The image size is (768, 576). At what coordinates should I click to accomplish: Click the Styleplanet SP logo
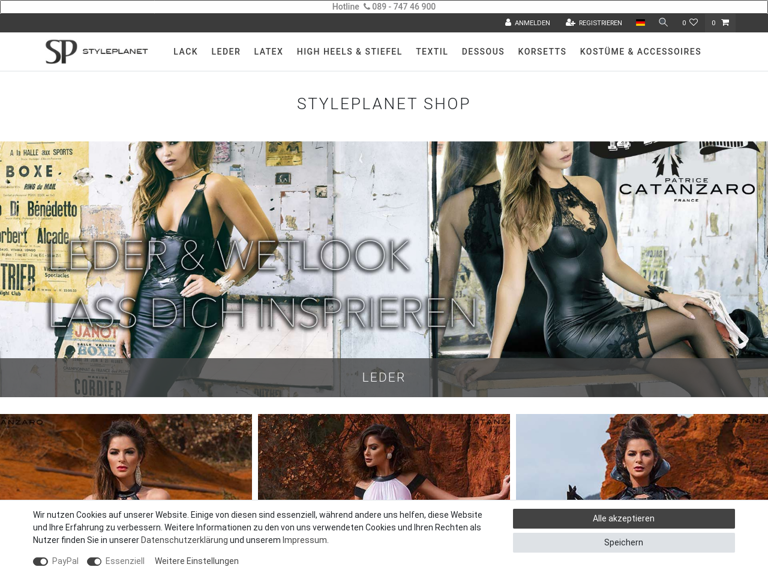coord(96,51)
